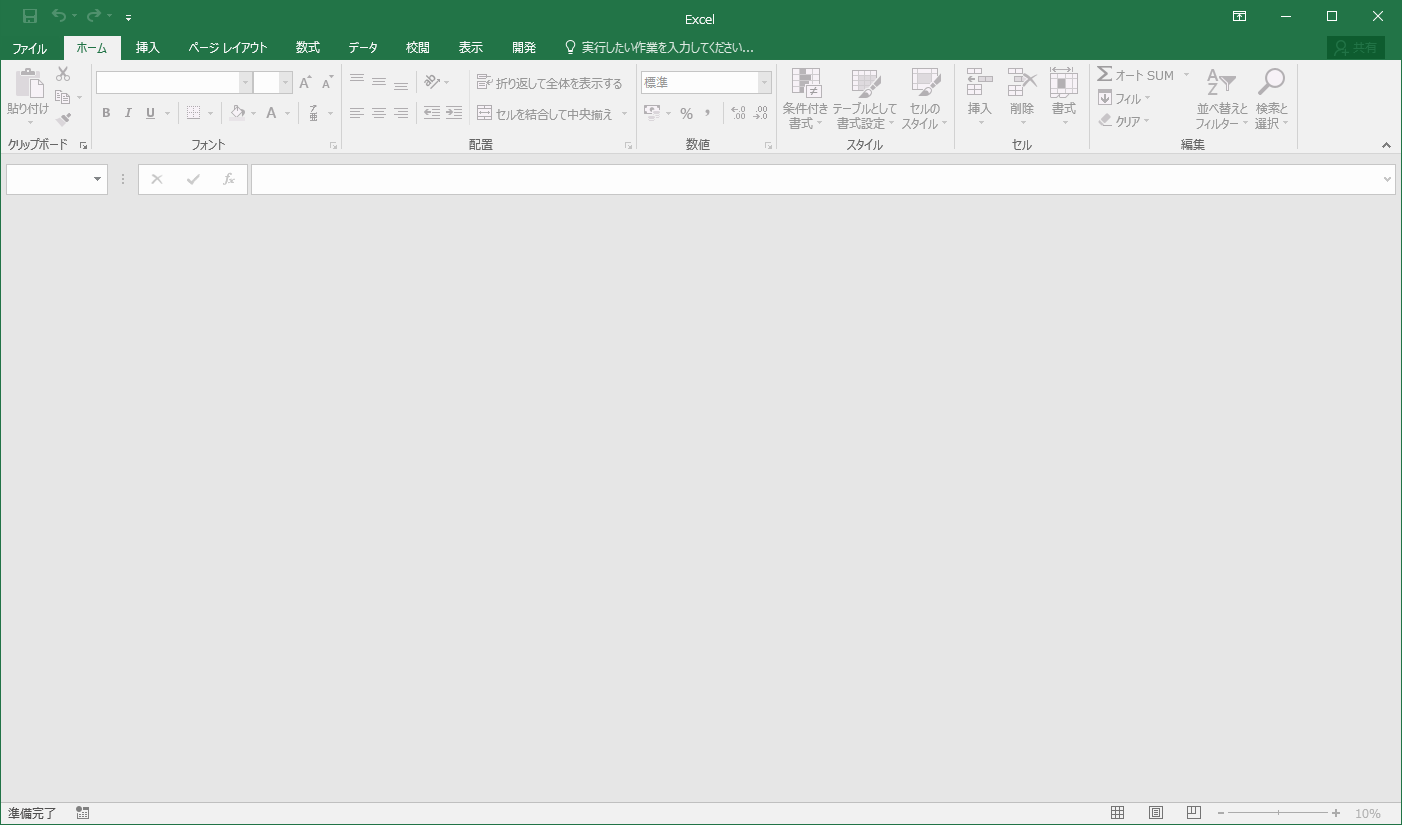Click the zoom slider in status bar
This screenshot has height=825, width=1402.
tap(1278, 813)
